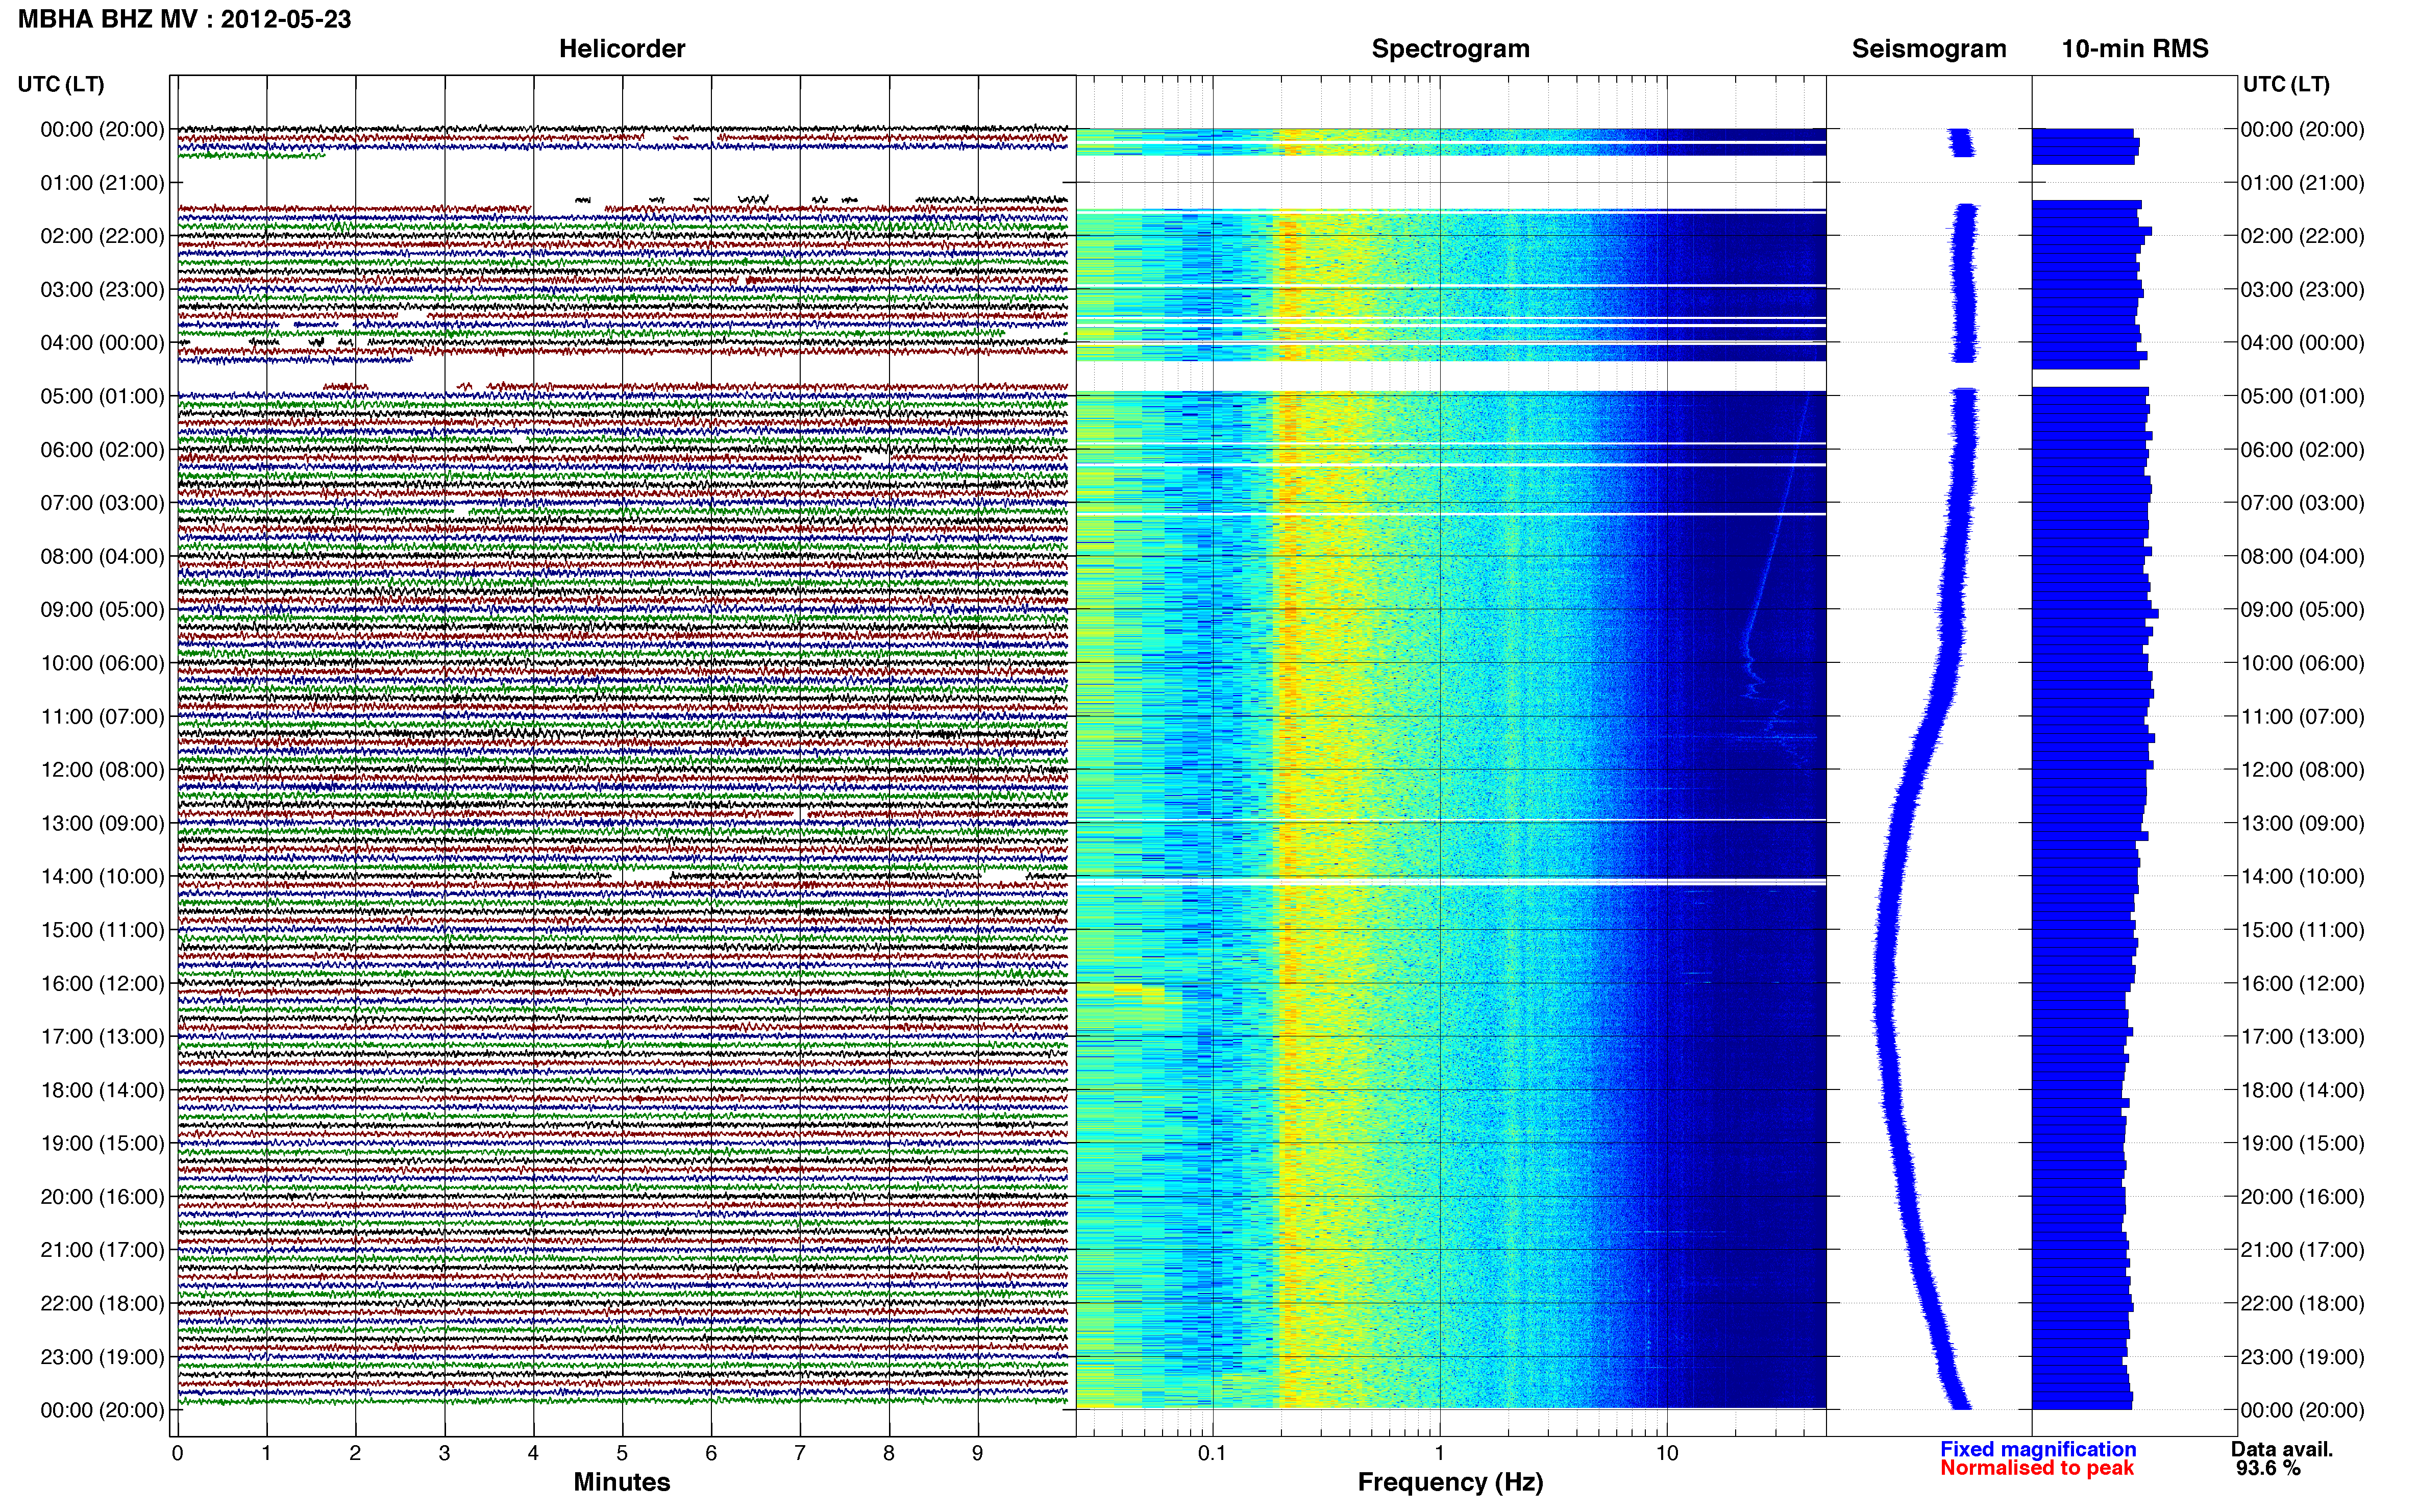Click the left '20:00 (16:00)' time label
2419x1512 pixels.
click(102, 1196)
